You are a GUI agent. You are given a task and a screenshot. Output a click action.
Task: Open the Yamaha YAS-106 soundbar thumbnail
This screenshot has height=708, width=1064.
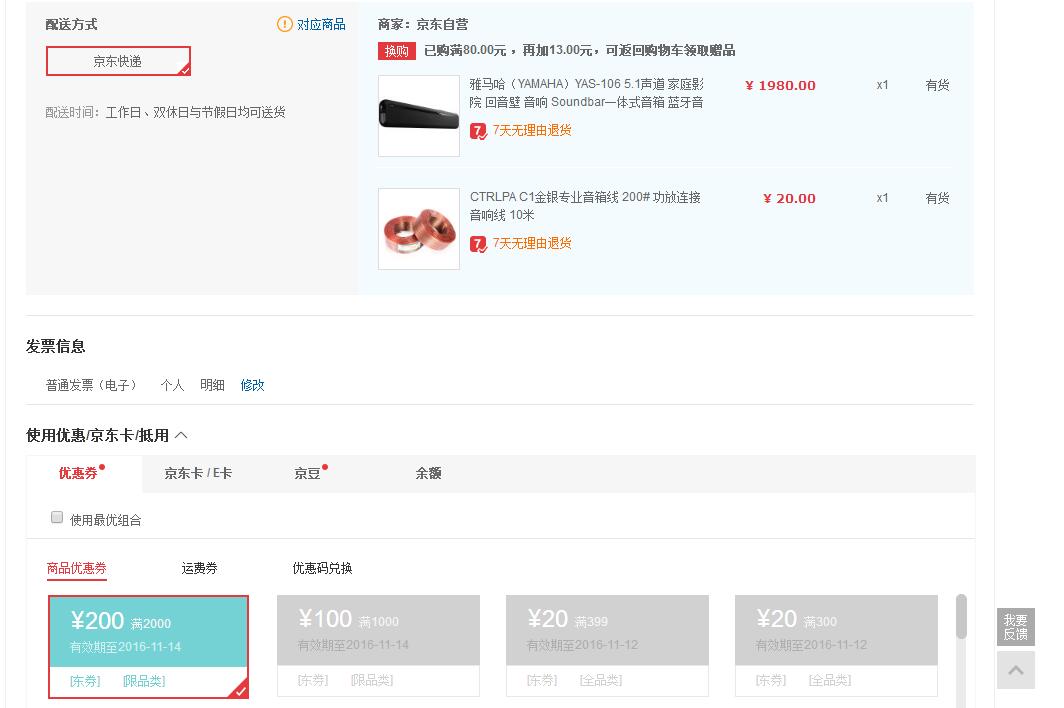click(x=418, y=116)
